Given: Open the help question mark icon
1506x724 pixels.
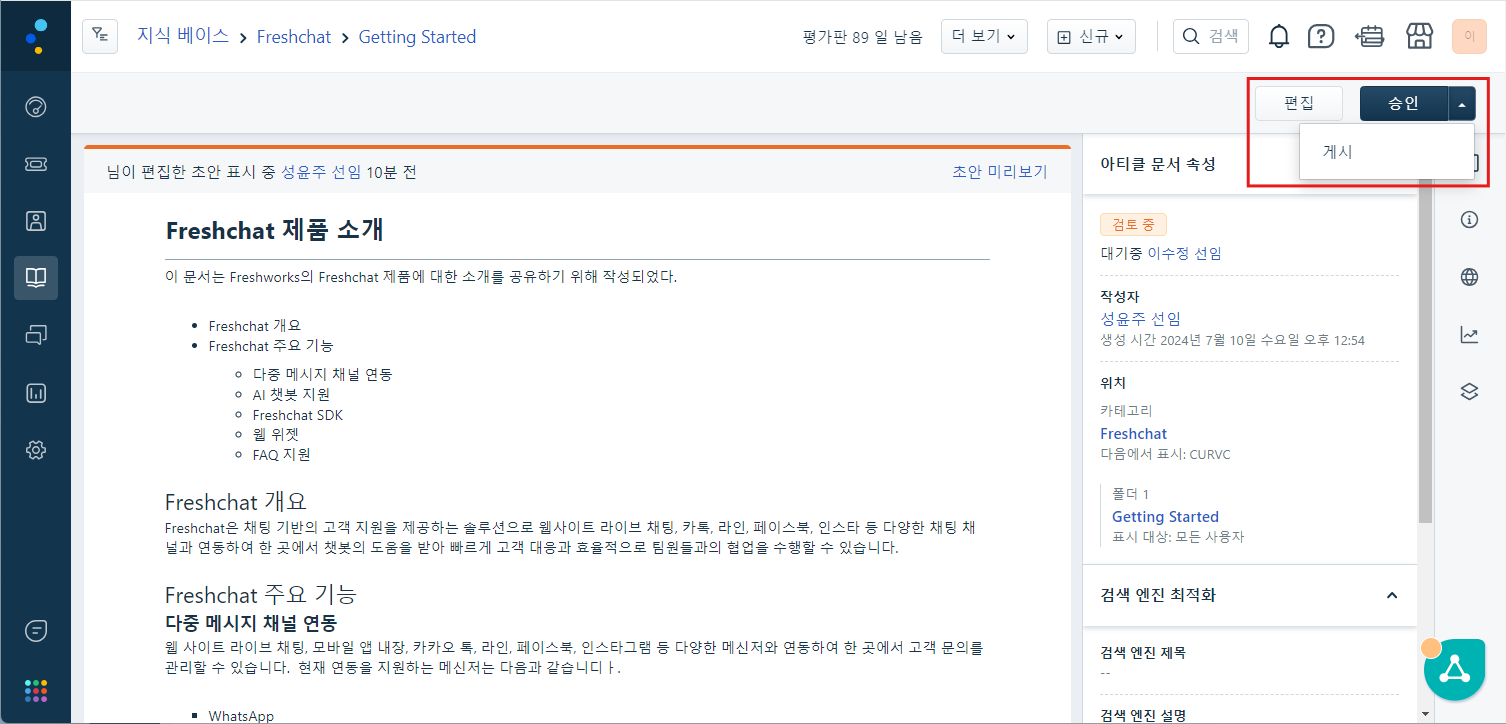Looking at the screenshot, I should 1321,37.
